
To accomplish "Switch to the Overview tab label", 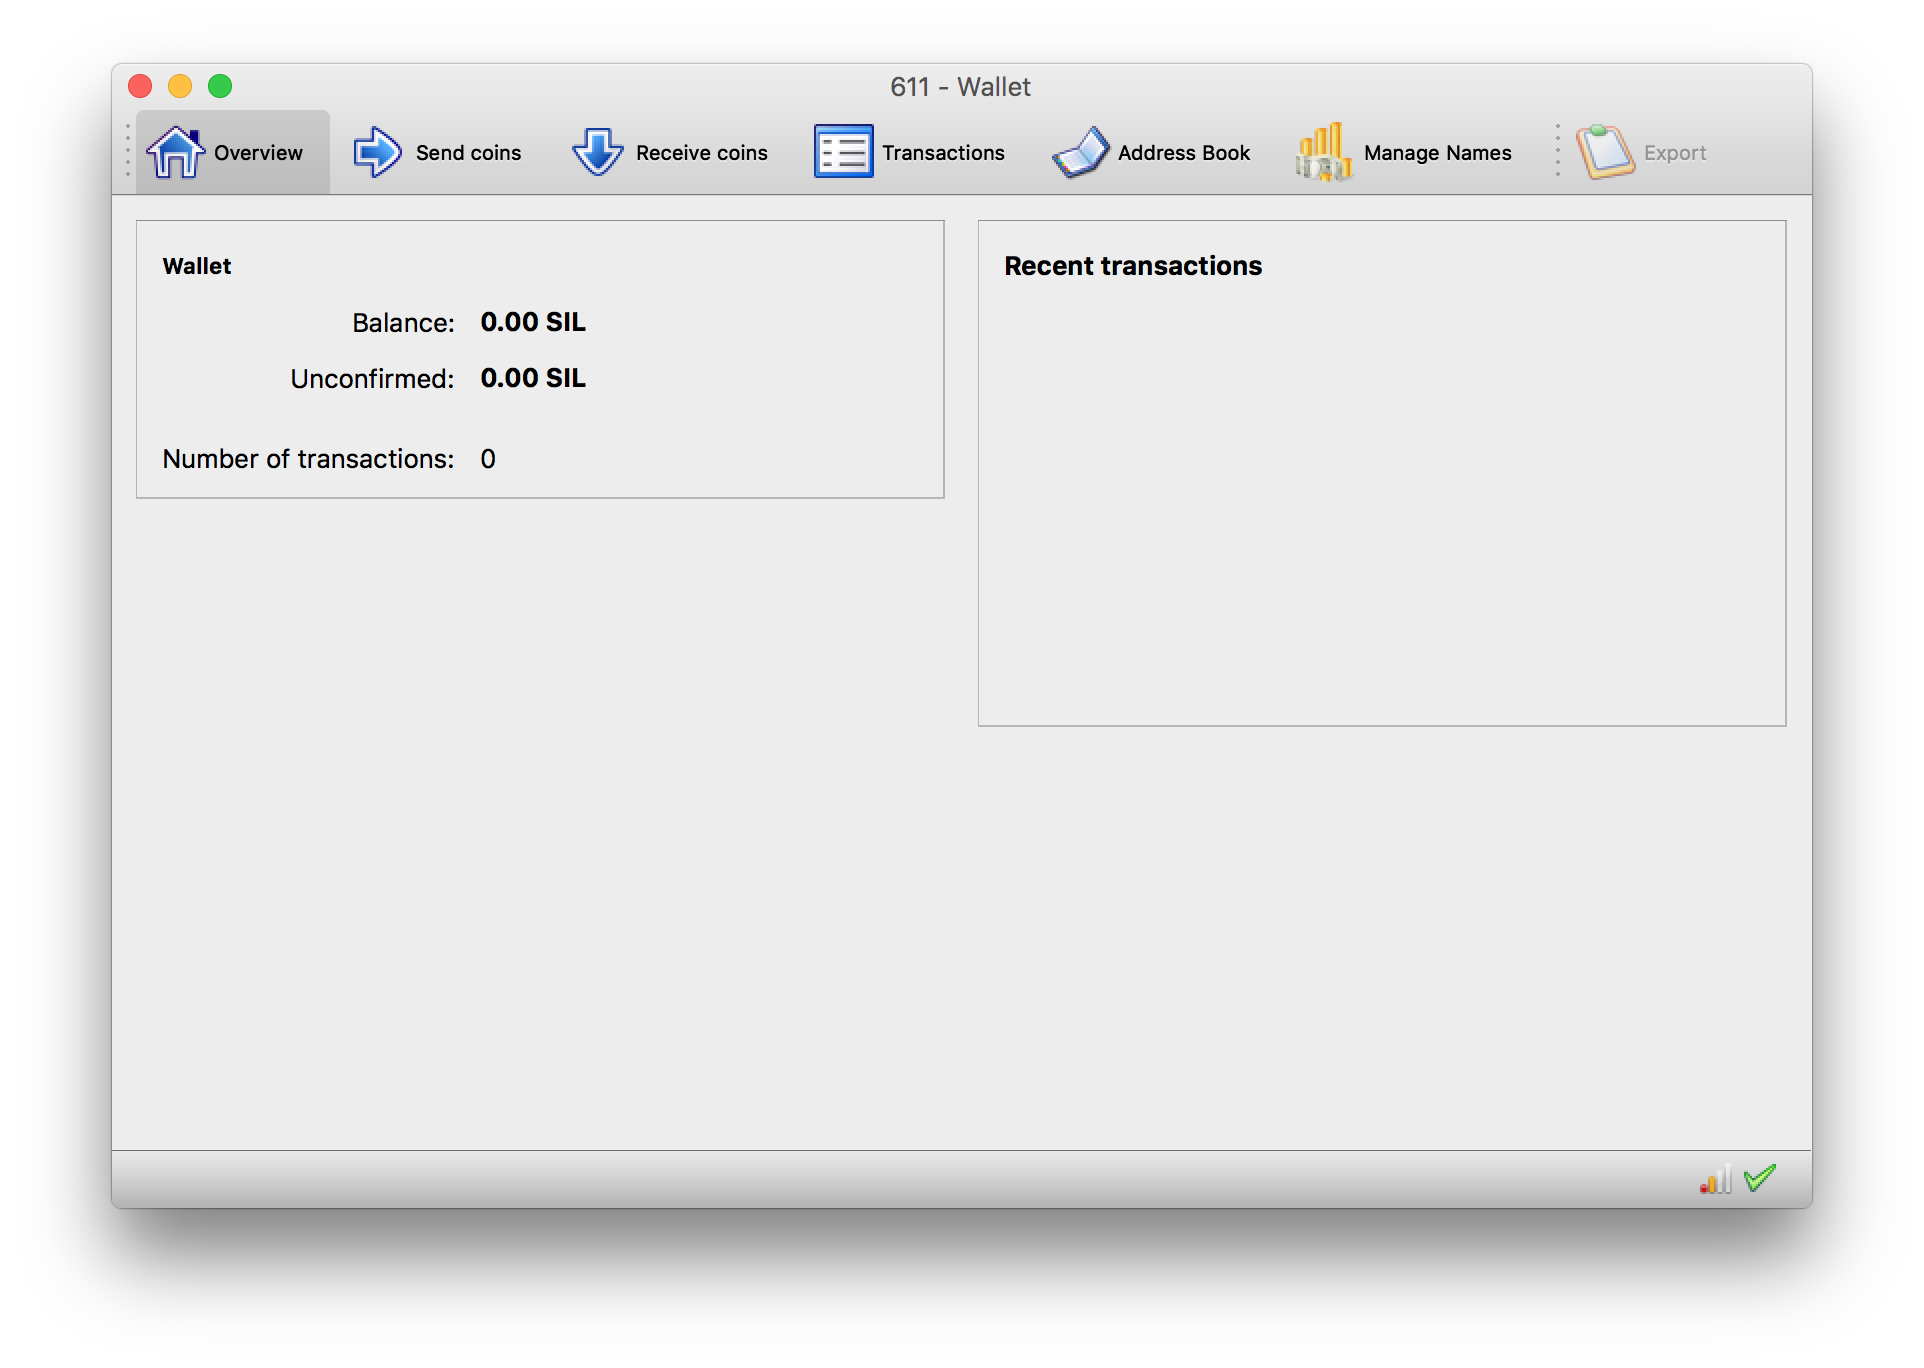I will coord(258,153).
